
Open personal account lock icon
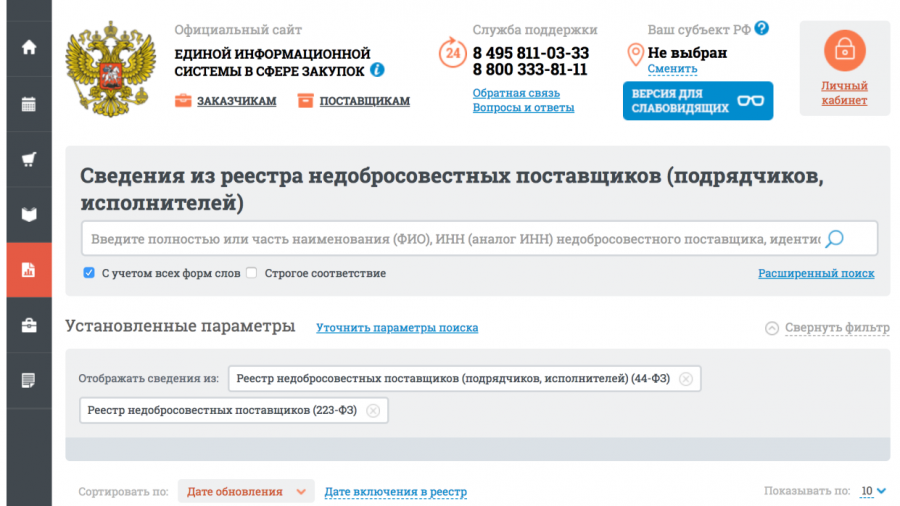point(845,50)
